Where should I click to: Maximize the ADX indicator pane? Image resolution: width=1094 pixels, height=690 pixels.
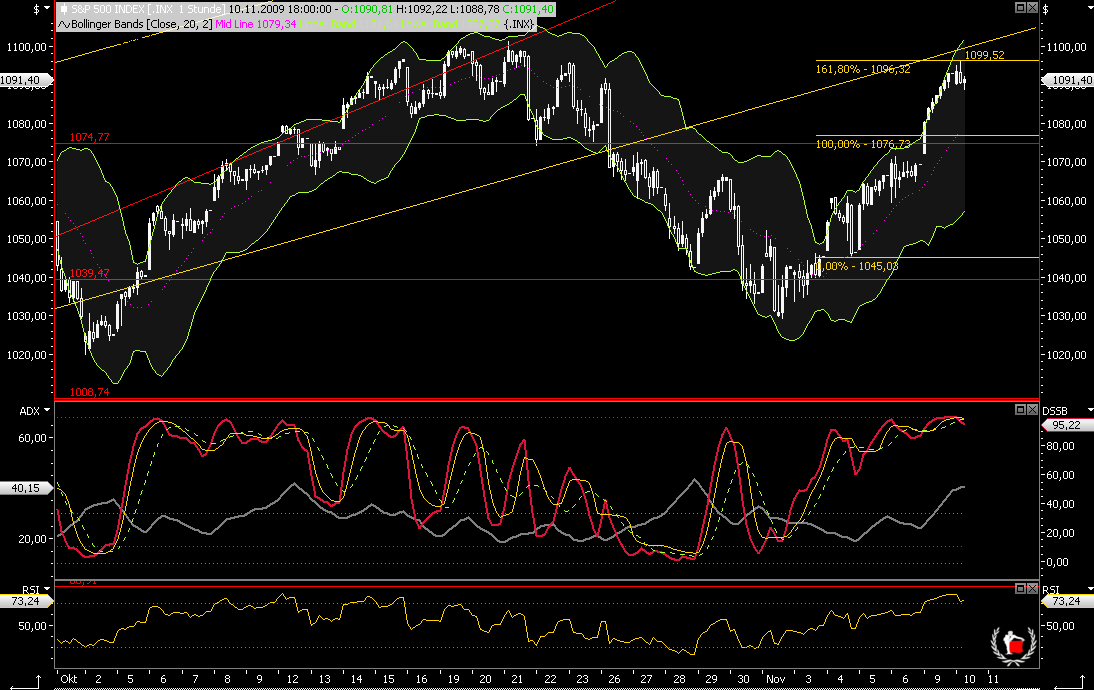pos(1020,410)
